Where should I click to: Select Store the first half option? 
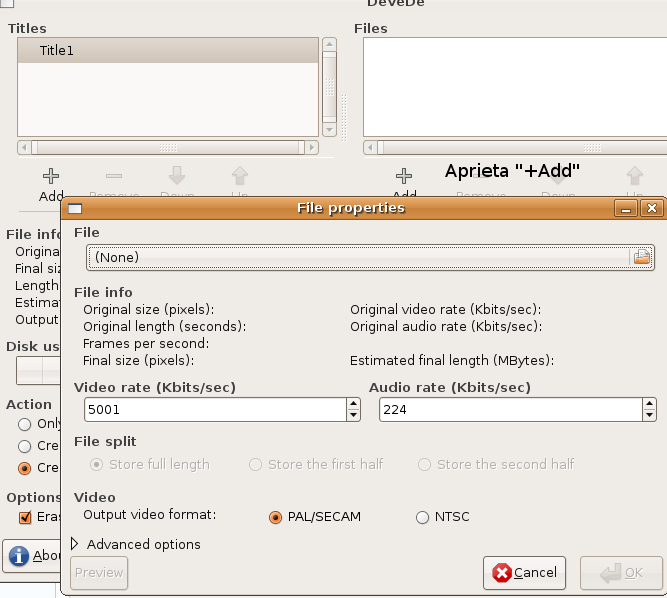point(316,464)
